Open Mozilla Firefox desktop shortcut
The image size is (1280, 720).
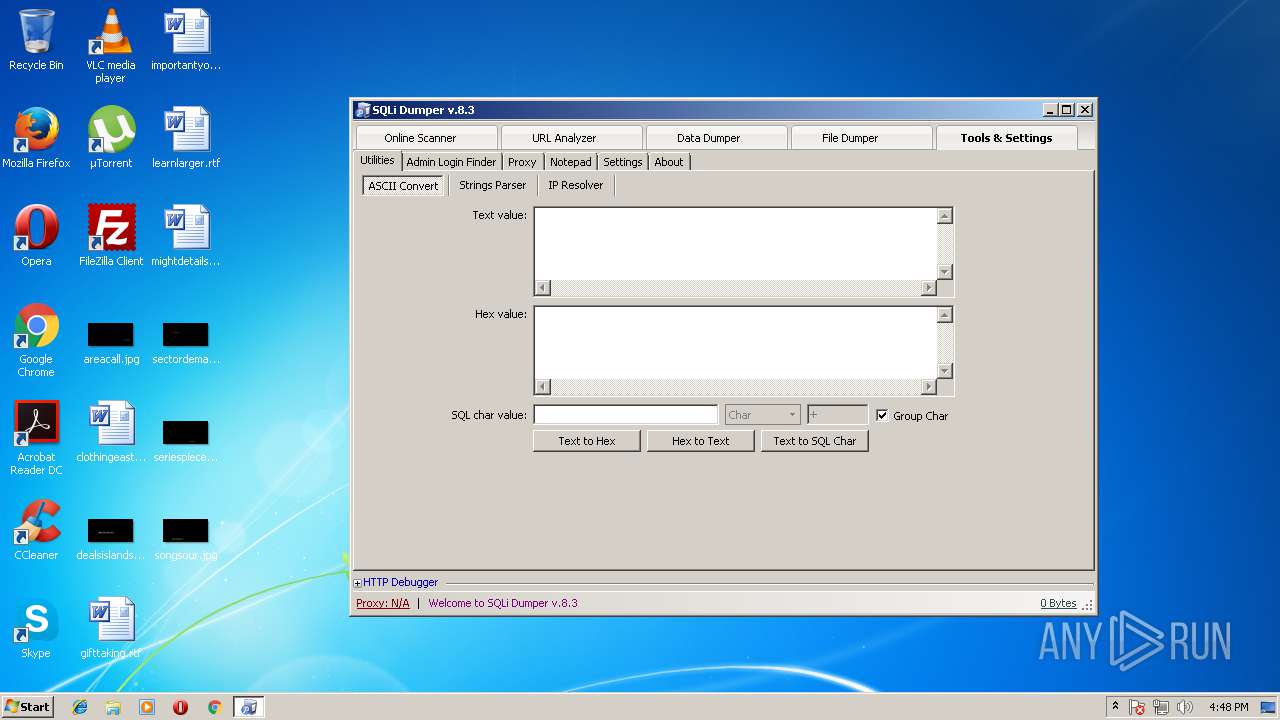(36, 138)
